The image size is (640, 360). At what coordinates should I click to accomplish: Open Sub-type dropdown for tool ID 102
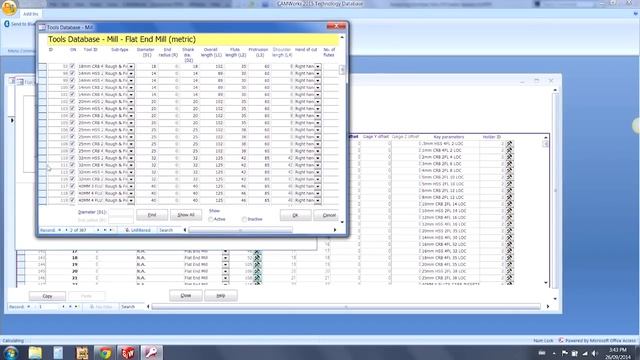coord(131,102)
